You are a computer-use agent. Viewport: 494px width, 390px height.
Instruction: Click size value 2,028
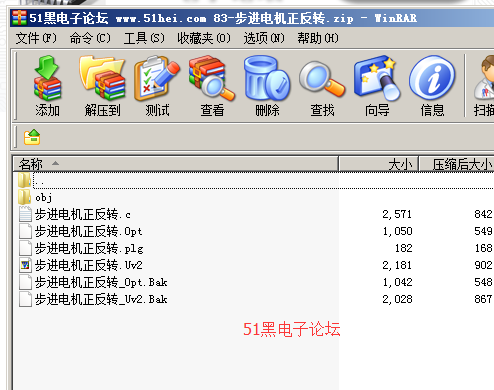point(397,299)
